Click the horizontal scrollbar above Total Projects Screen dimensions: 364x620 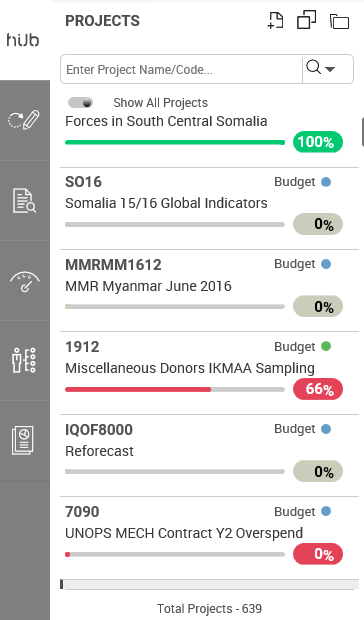tap(209, 584)
